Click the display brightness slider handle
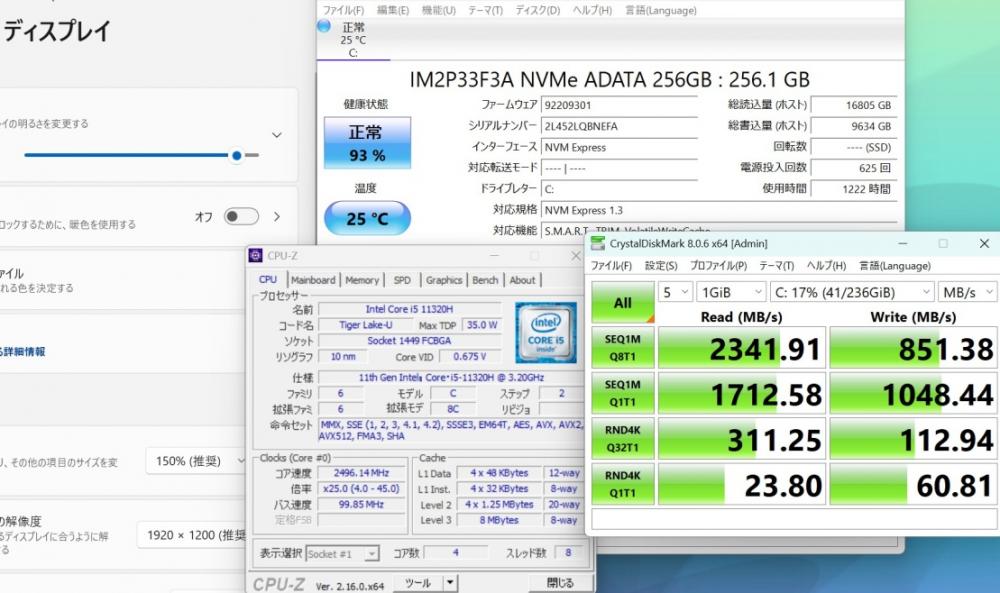 coord(237,155)
